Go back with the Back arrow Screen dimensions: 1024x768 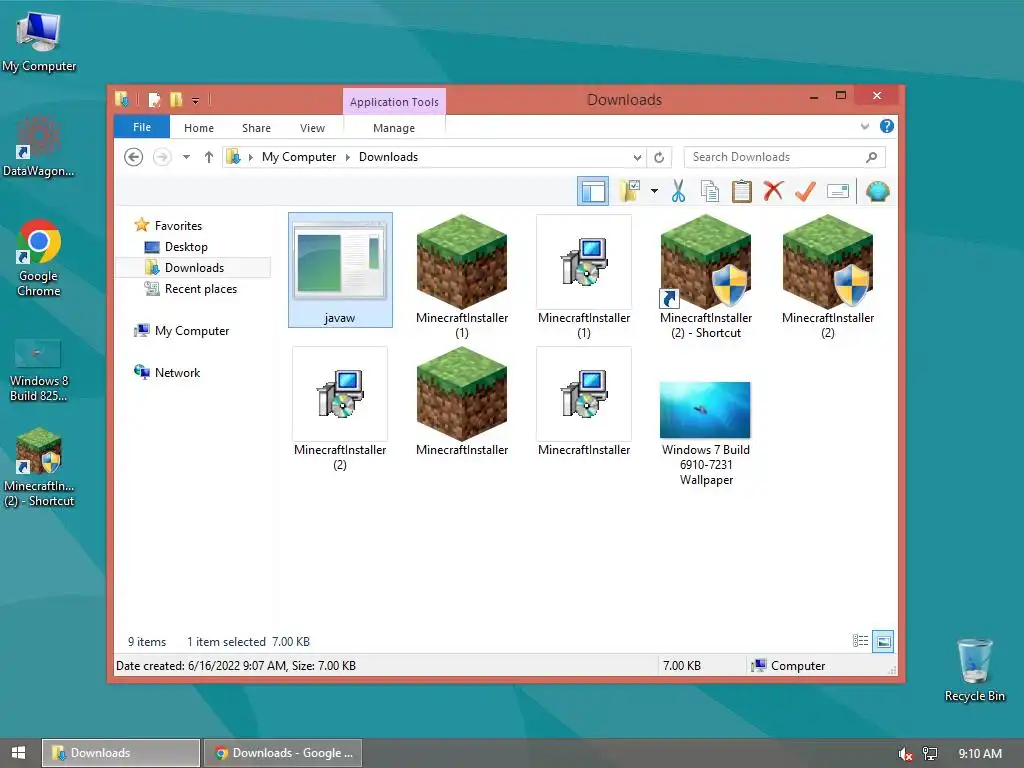pos(134,157)
